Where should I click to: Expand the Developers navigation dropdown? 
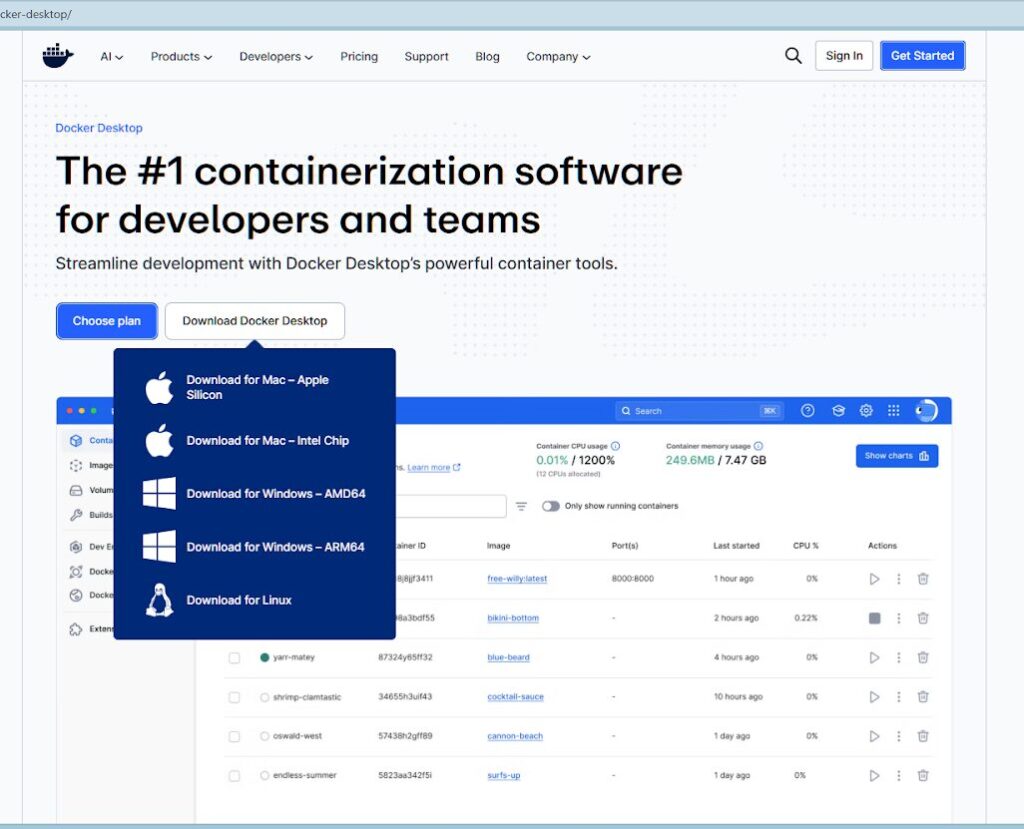(276, 57)
